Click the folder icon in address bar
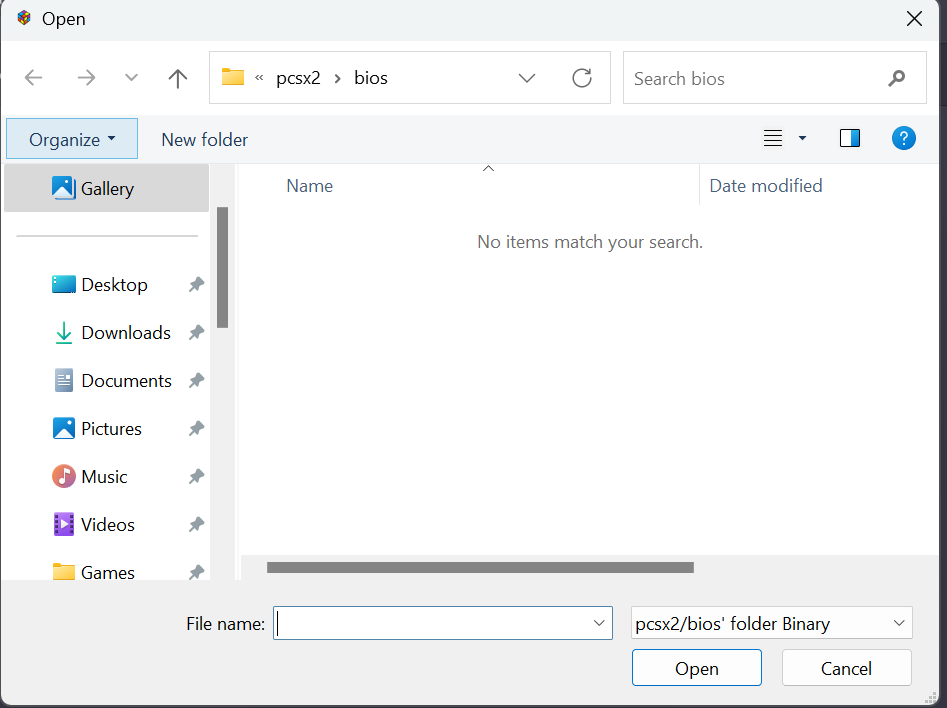 (233, 77)
